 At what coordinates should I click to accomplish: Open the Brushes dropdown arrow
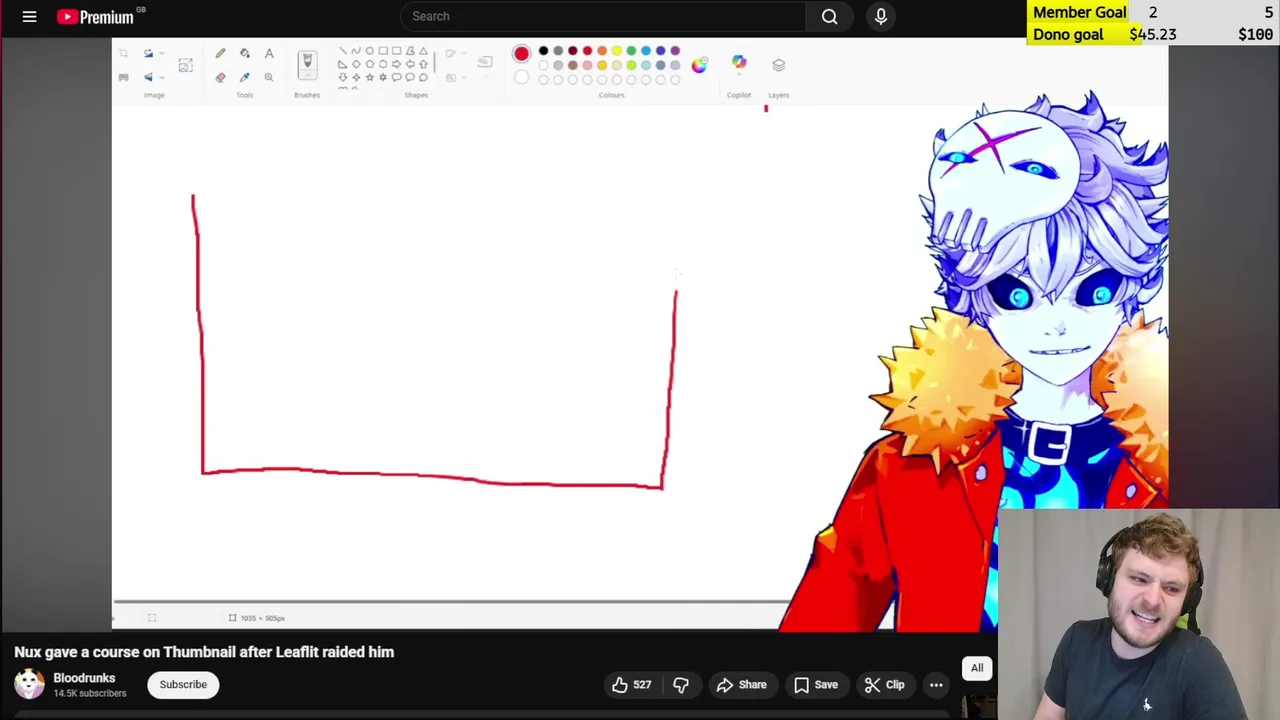tap(307, 75)
